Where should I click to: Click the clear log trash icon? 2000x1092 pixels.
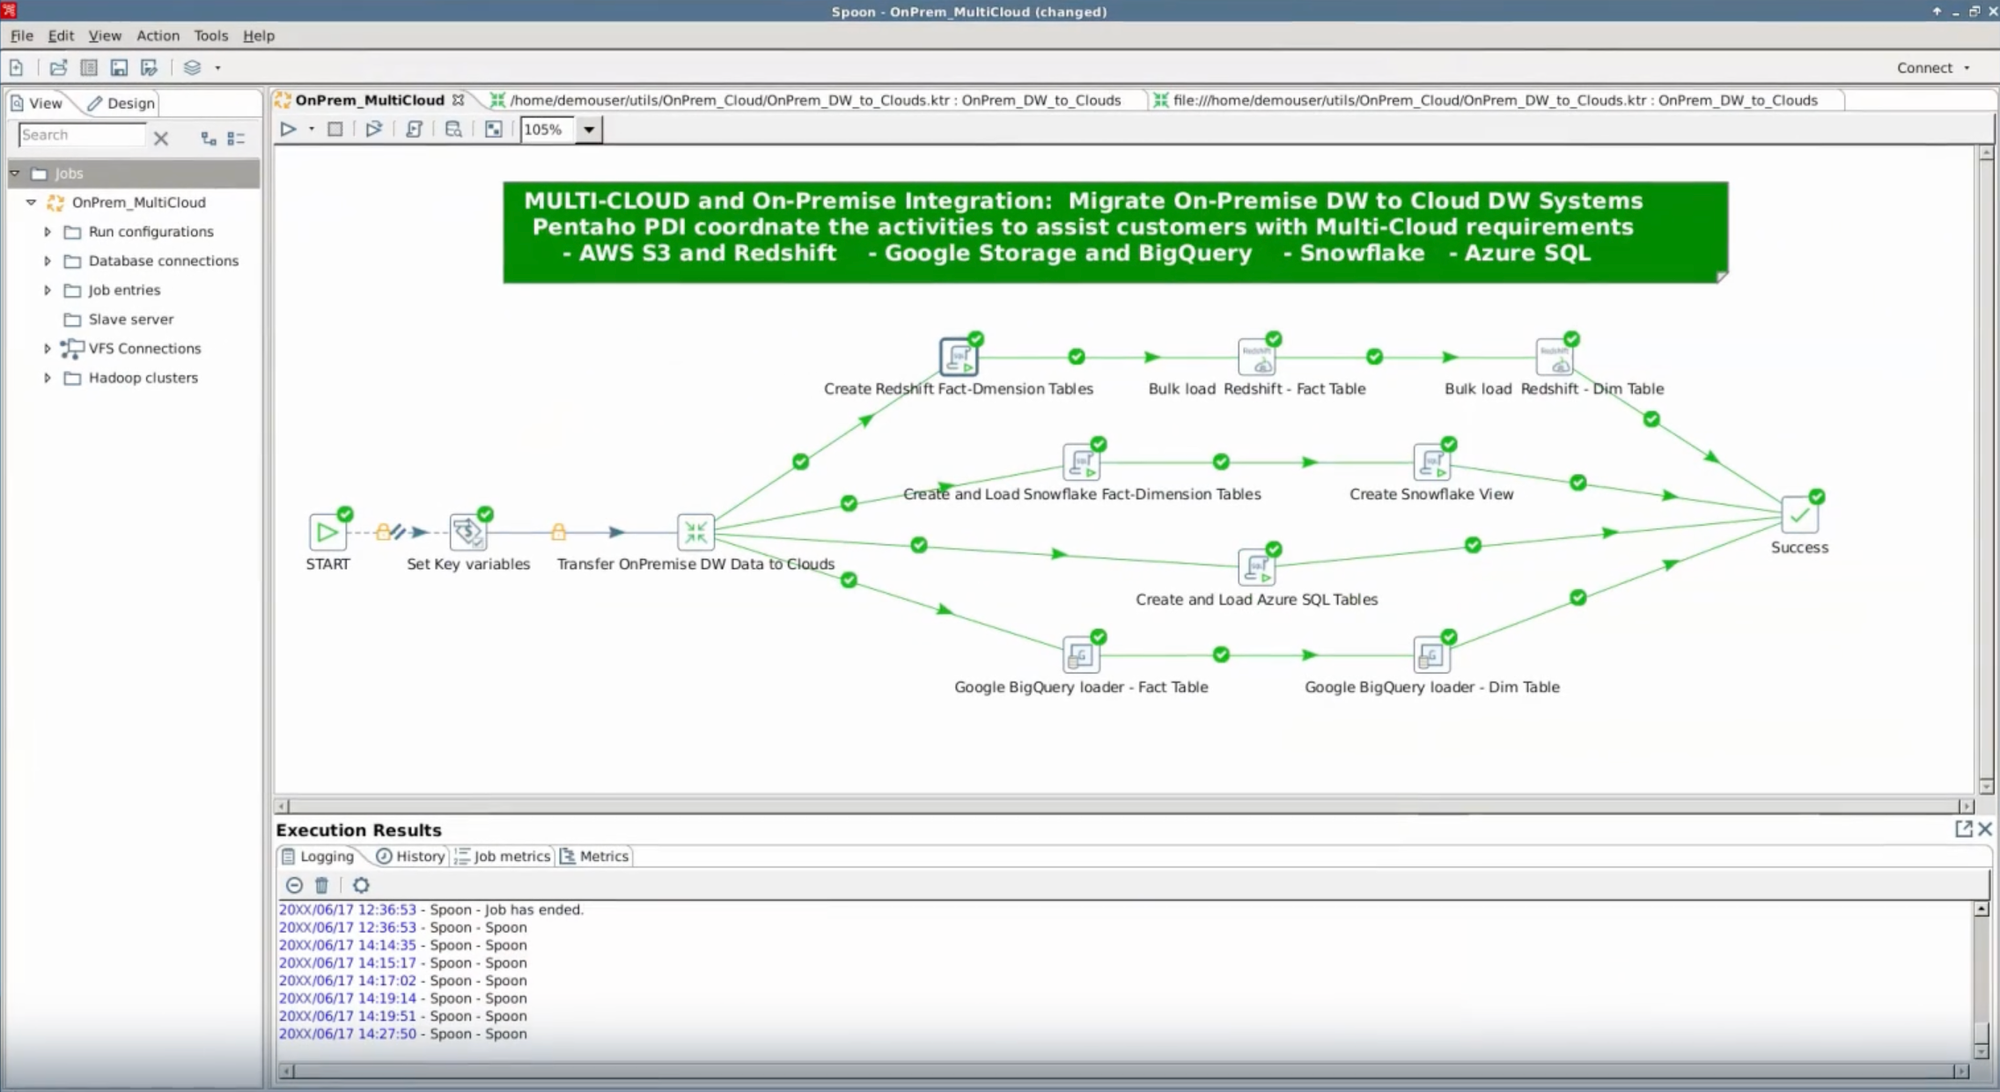click(x=322, y=885)
